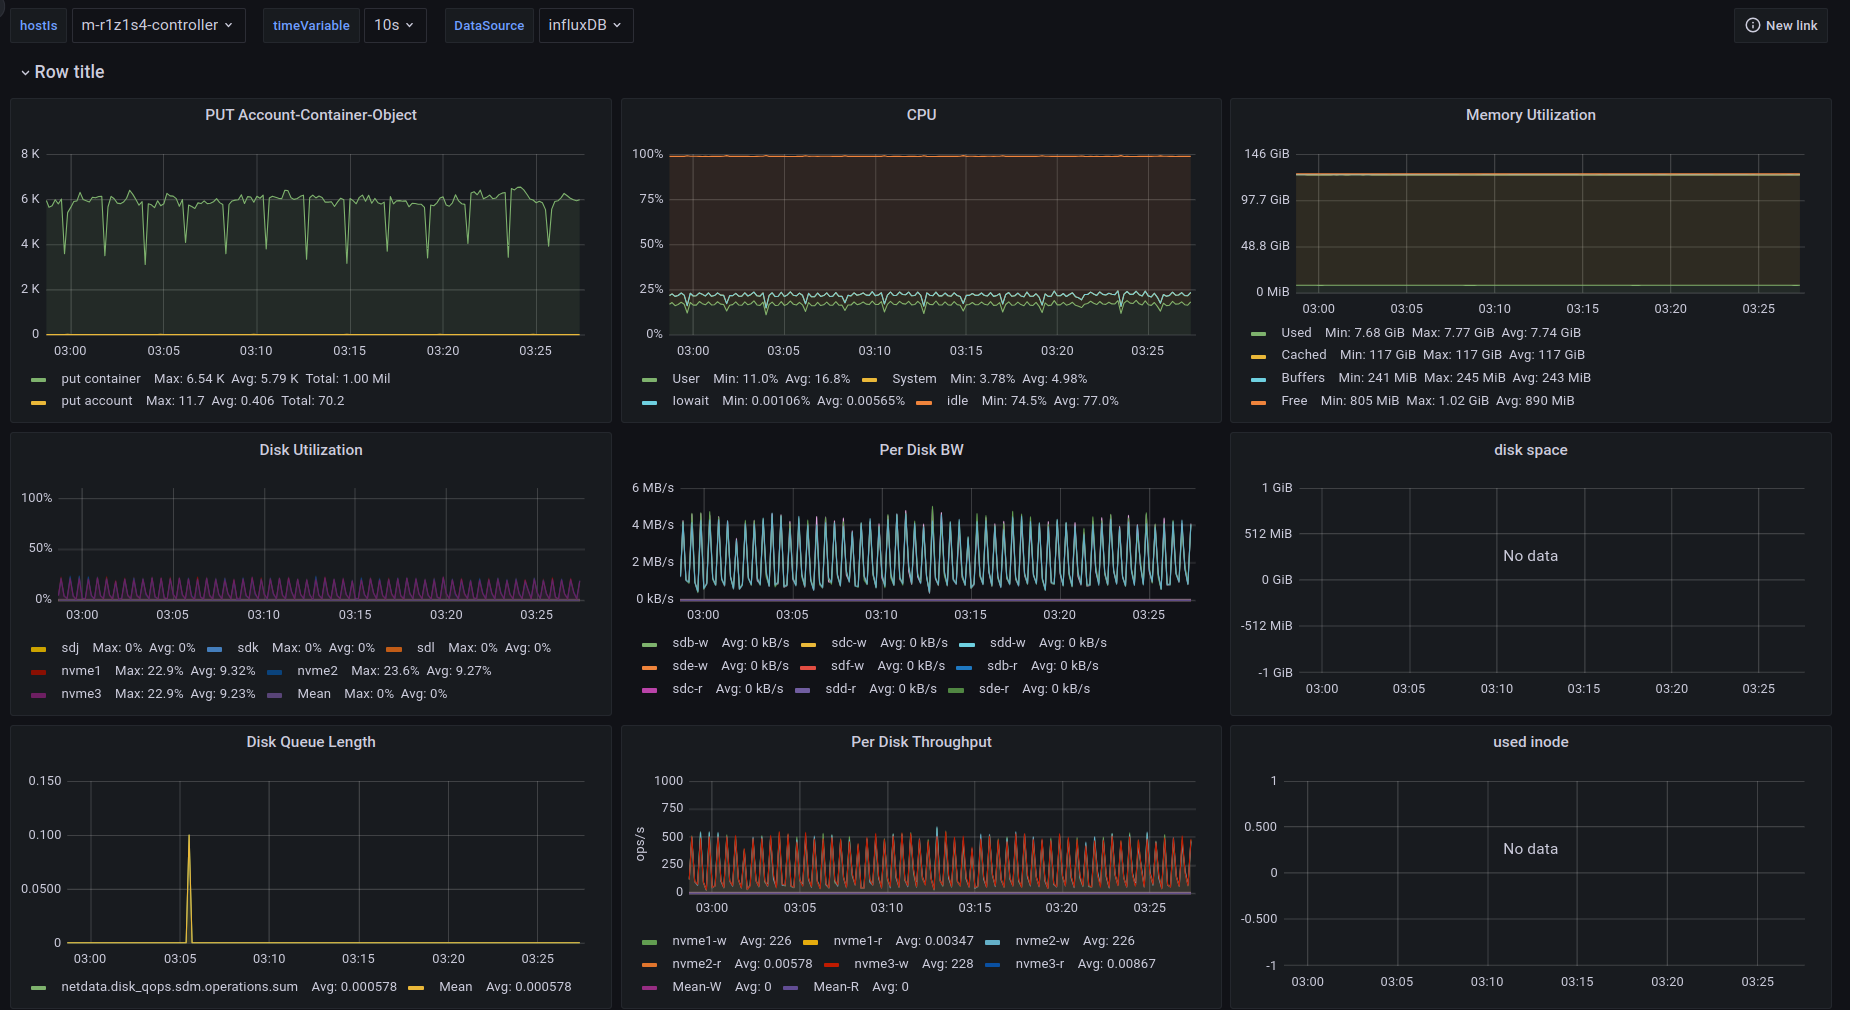Click the sdc-r legend pink color icon
This screenshot has width=1850, height=1010.
coord(650,690)
